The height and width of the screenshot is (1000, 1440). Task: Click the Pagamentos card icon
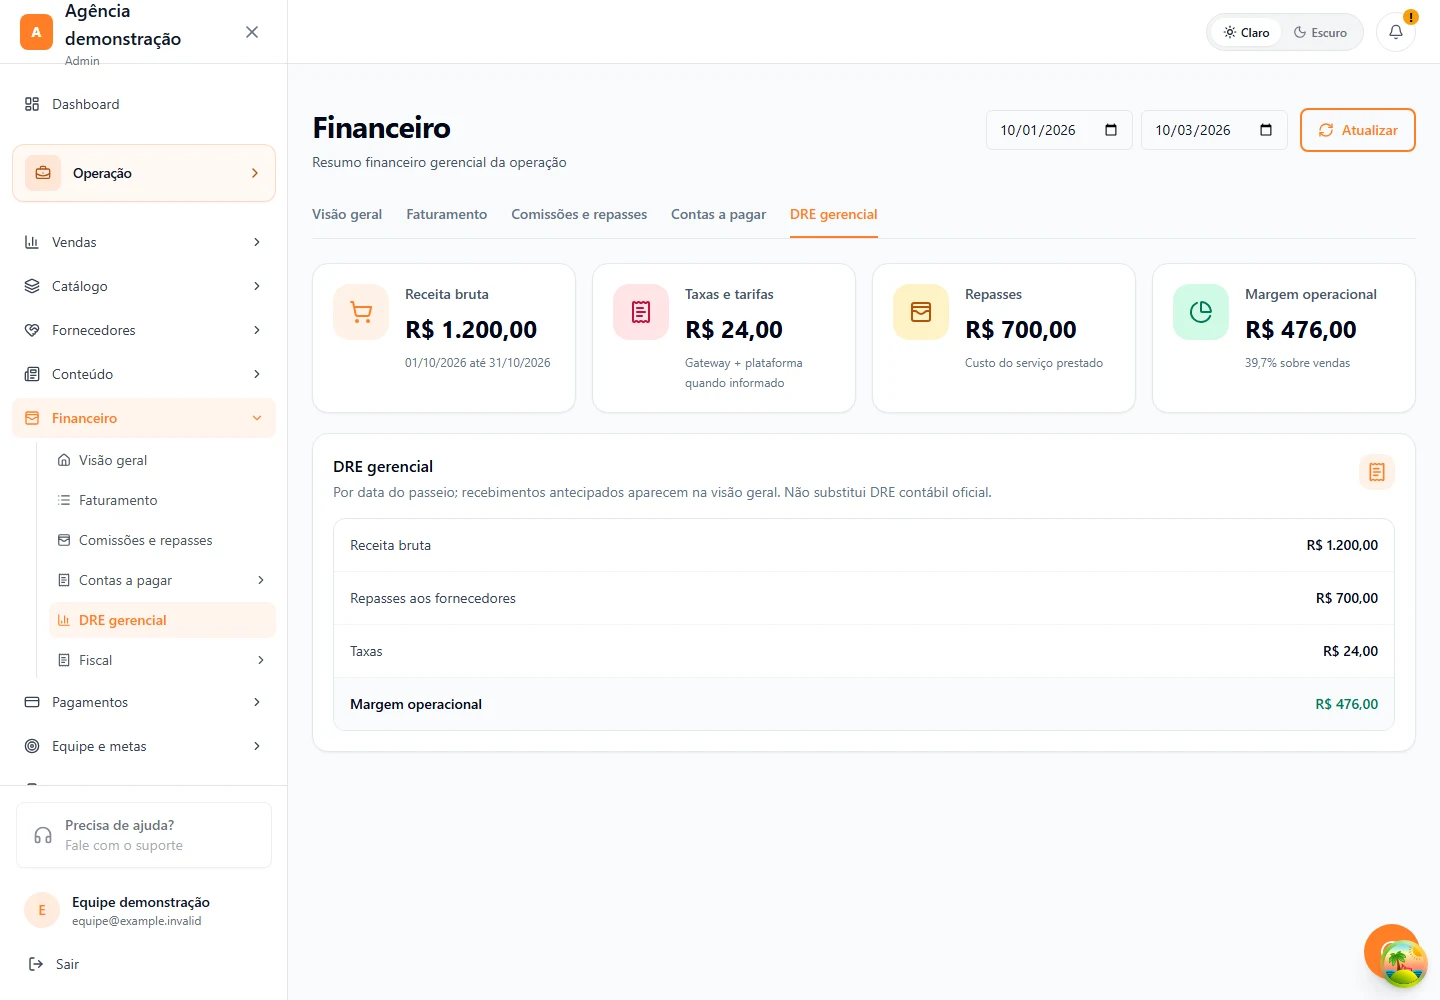pos(32,702)
